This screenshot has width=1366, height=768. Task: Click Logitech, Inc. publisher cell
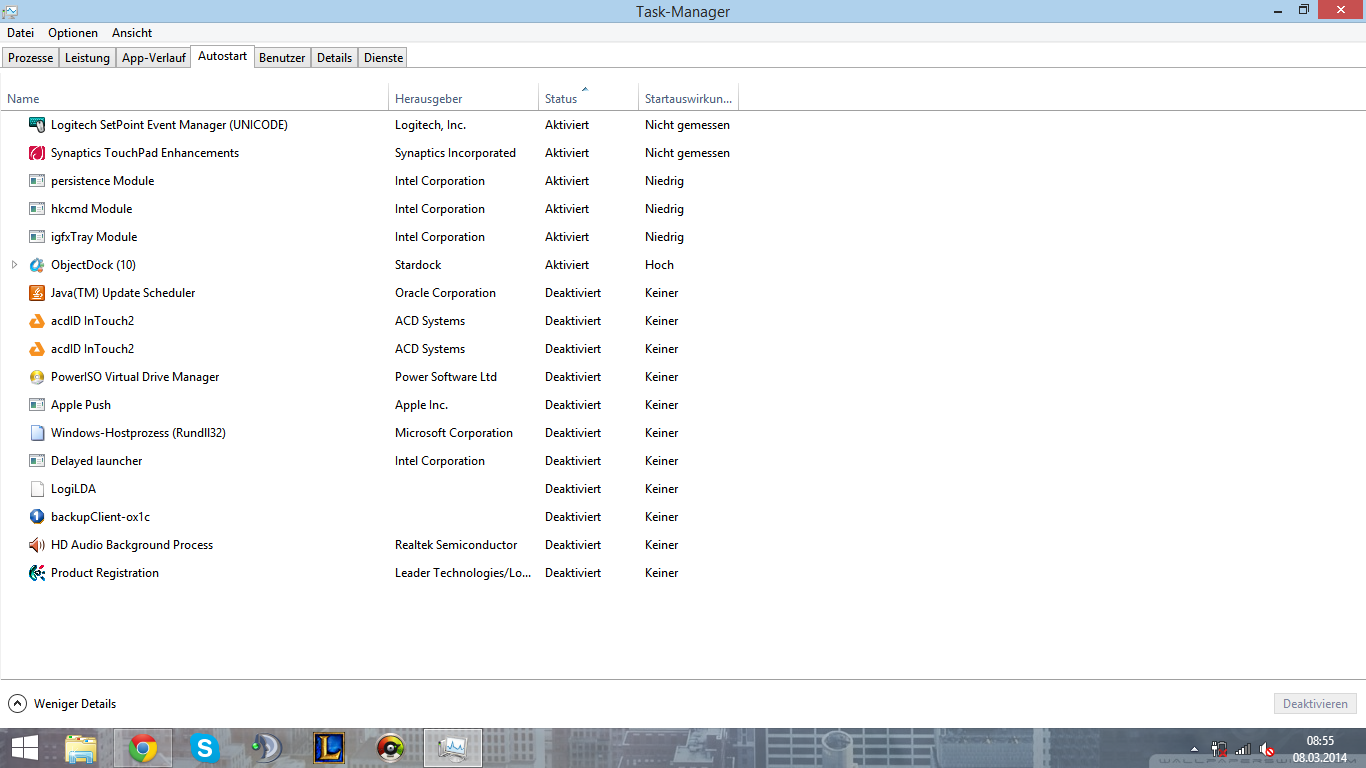point(430,125)
